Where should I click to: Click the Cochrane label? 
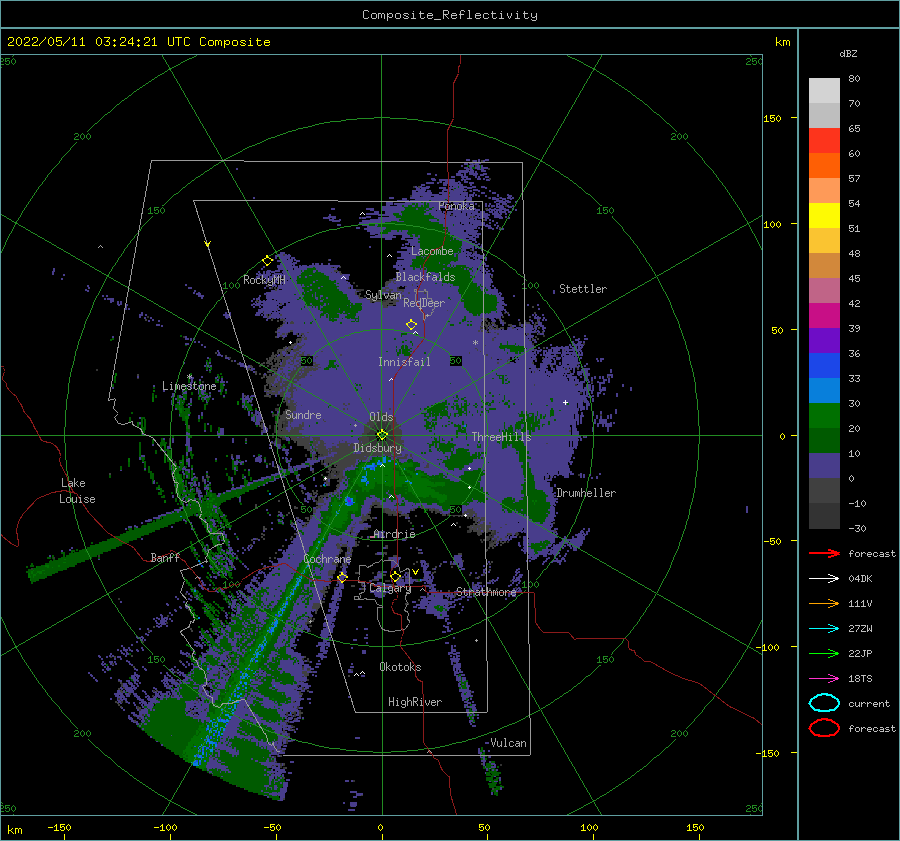pyautogui.click(x=327, y=559)
